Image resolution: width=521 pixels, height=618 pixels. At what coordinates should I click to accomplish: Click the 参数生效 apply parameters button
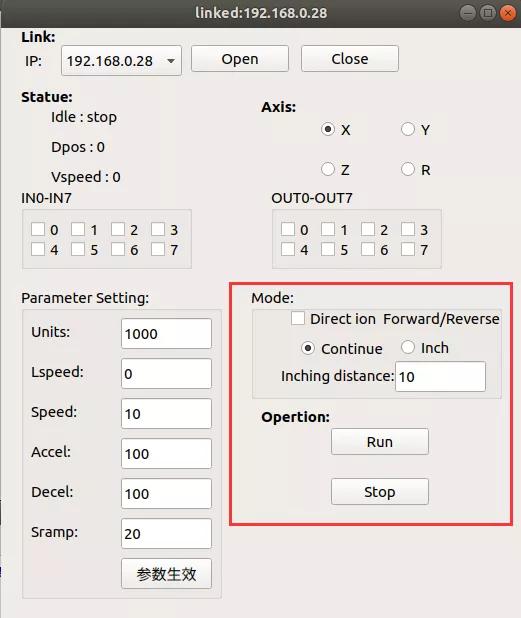pos(166,574)
